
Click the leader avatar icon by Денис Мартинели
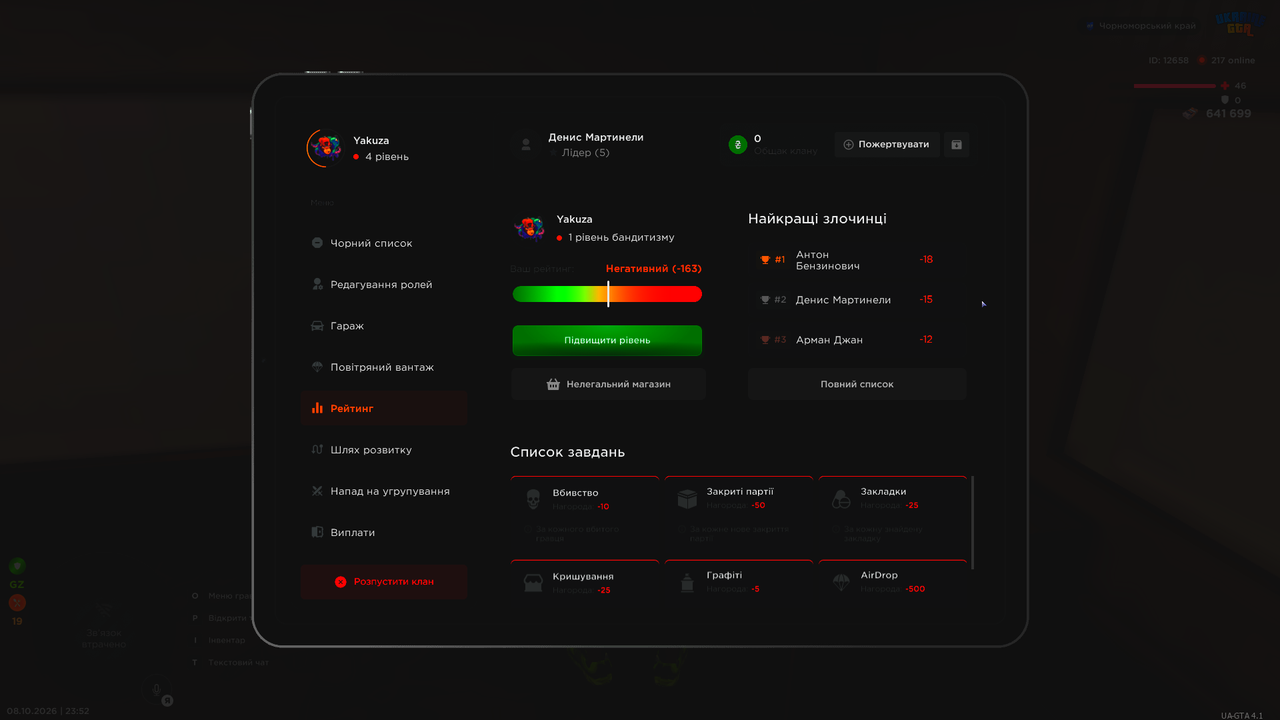point(526,145)
